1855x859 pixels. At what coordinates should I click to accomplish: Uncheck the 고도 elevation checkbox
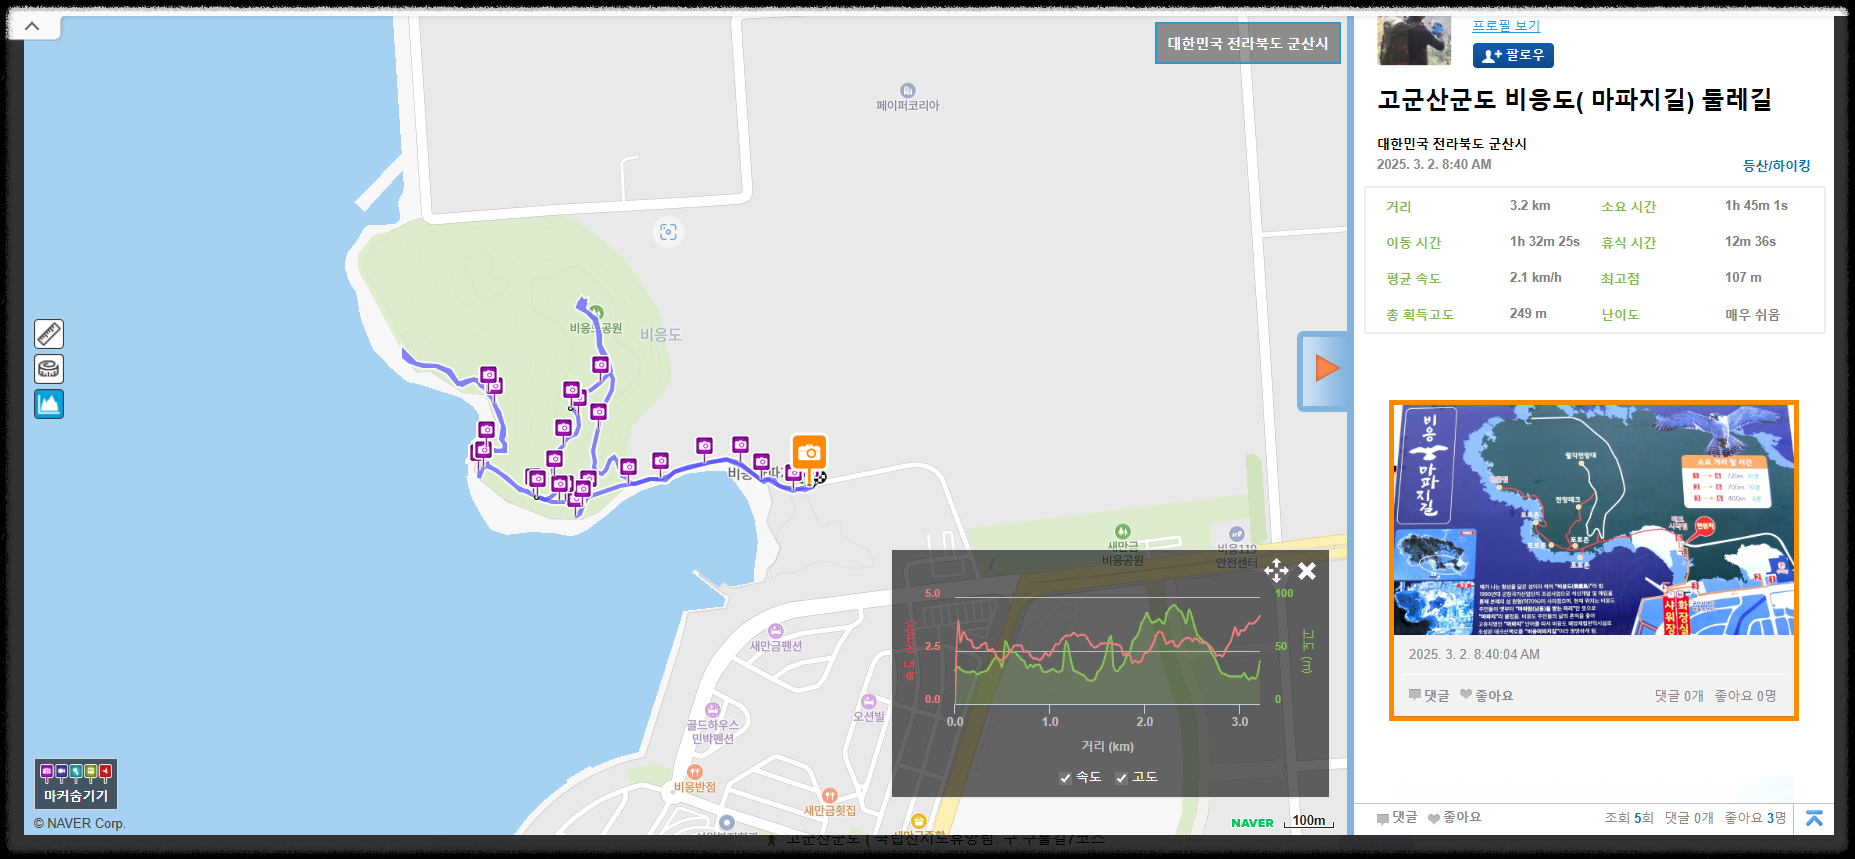1121,778
